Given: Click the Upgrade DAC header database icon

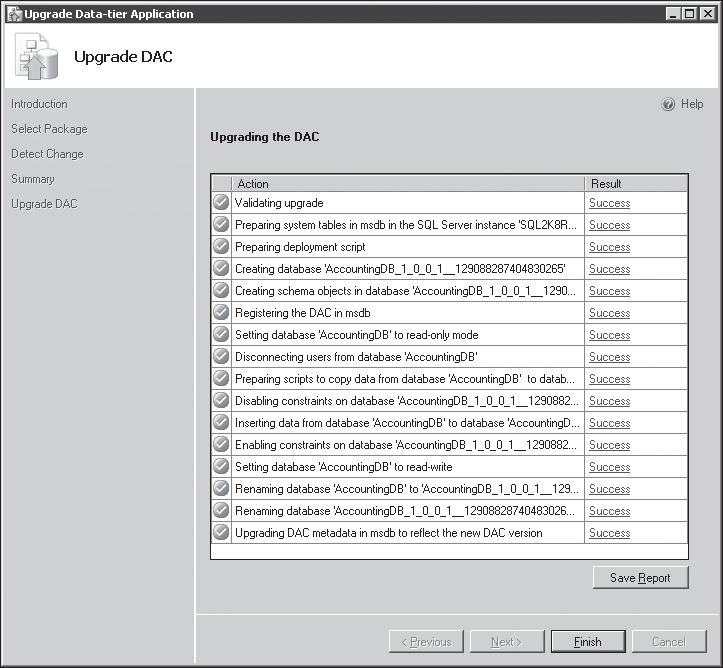Looking at the screenshot, I should point(36,56).
